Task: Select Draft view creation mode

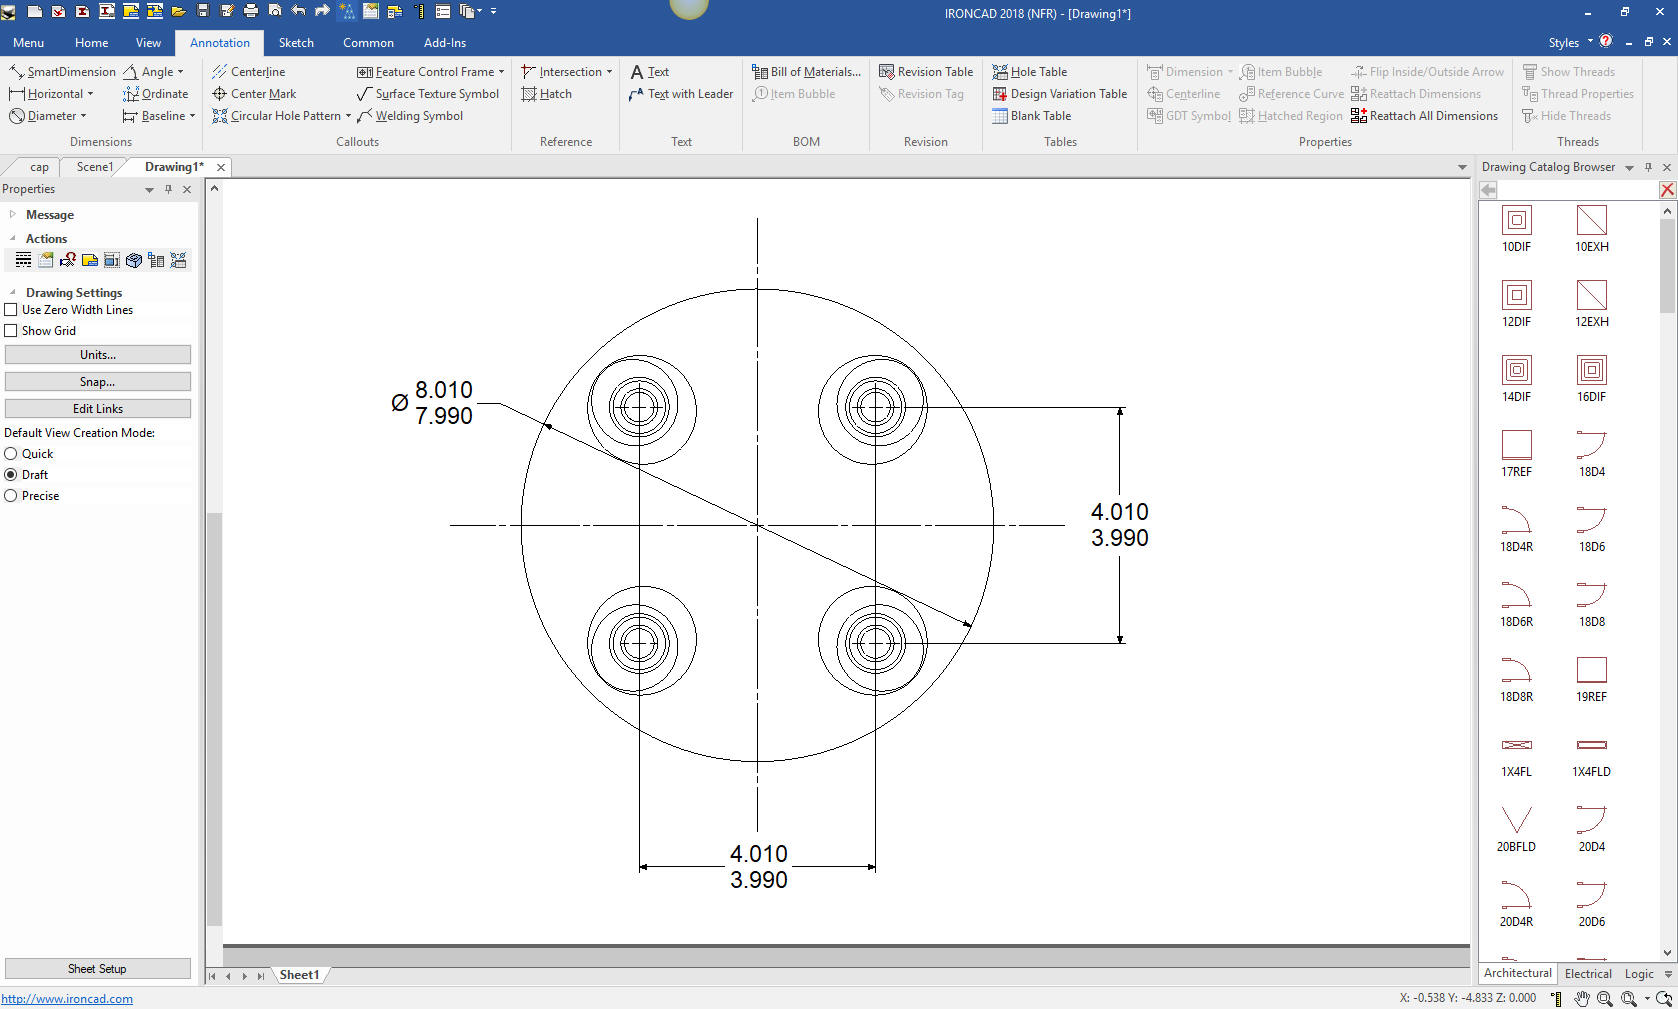Action: point(11,475)
